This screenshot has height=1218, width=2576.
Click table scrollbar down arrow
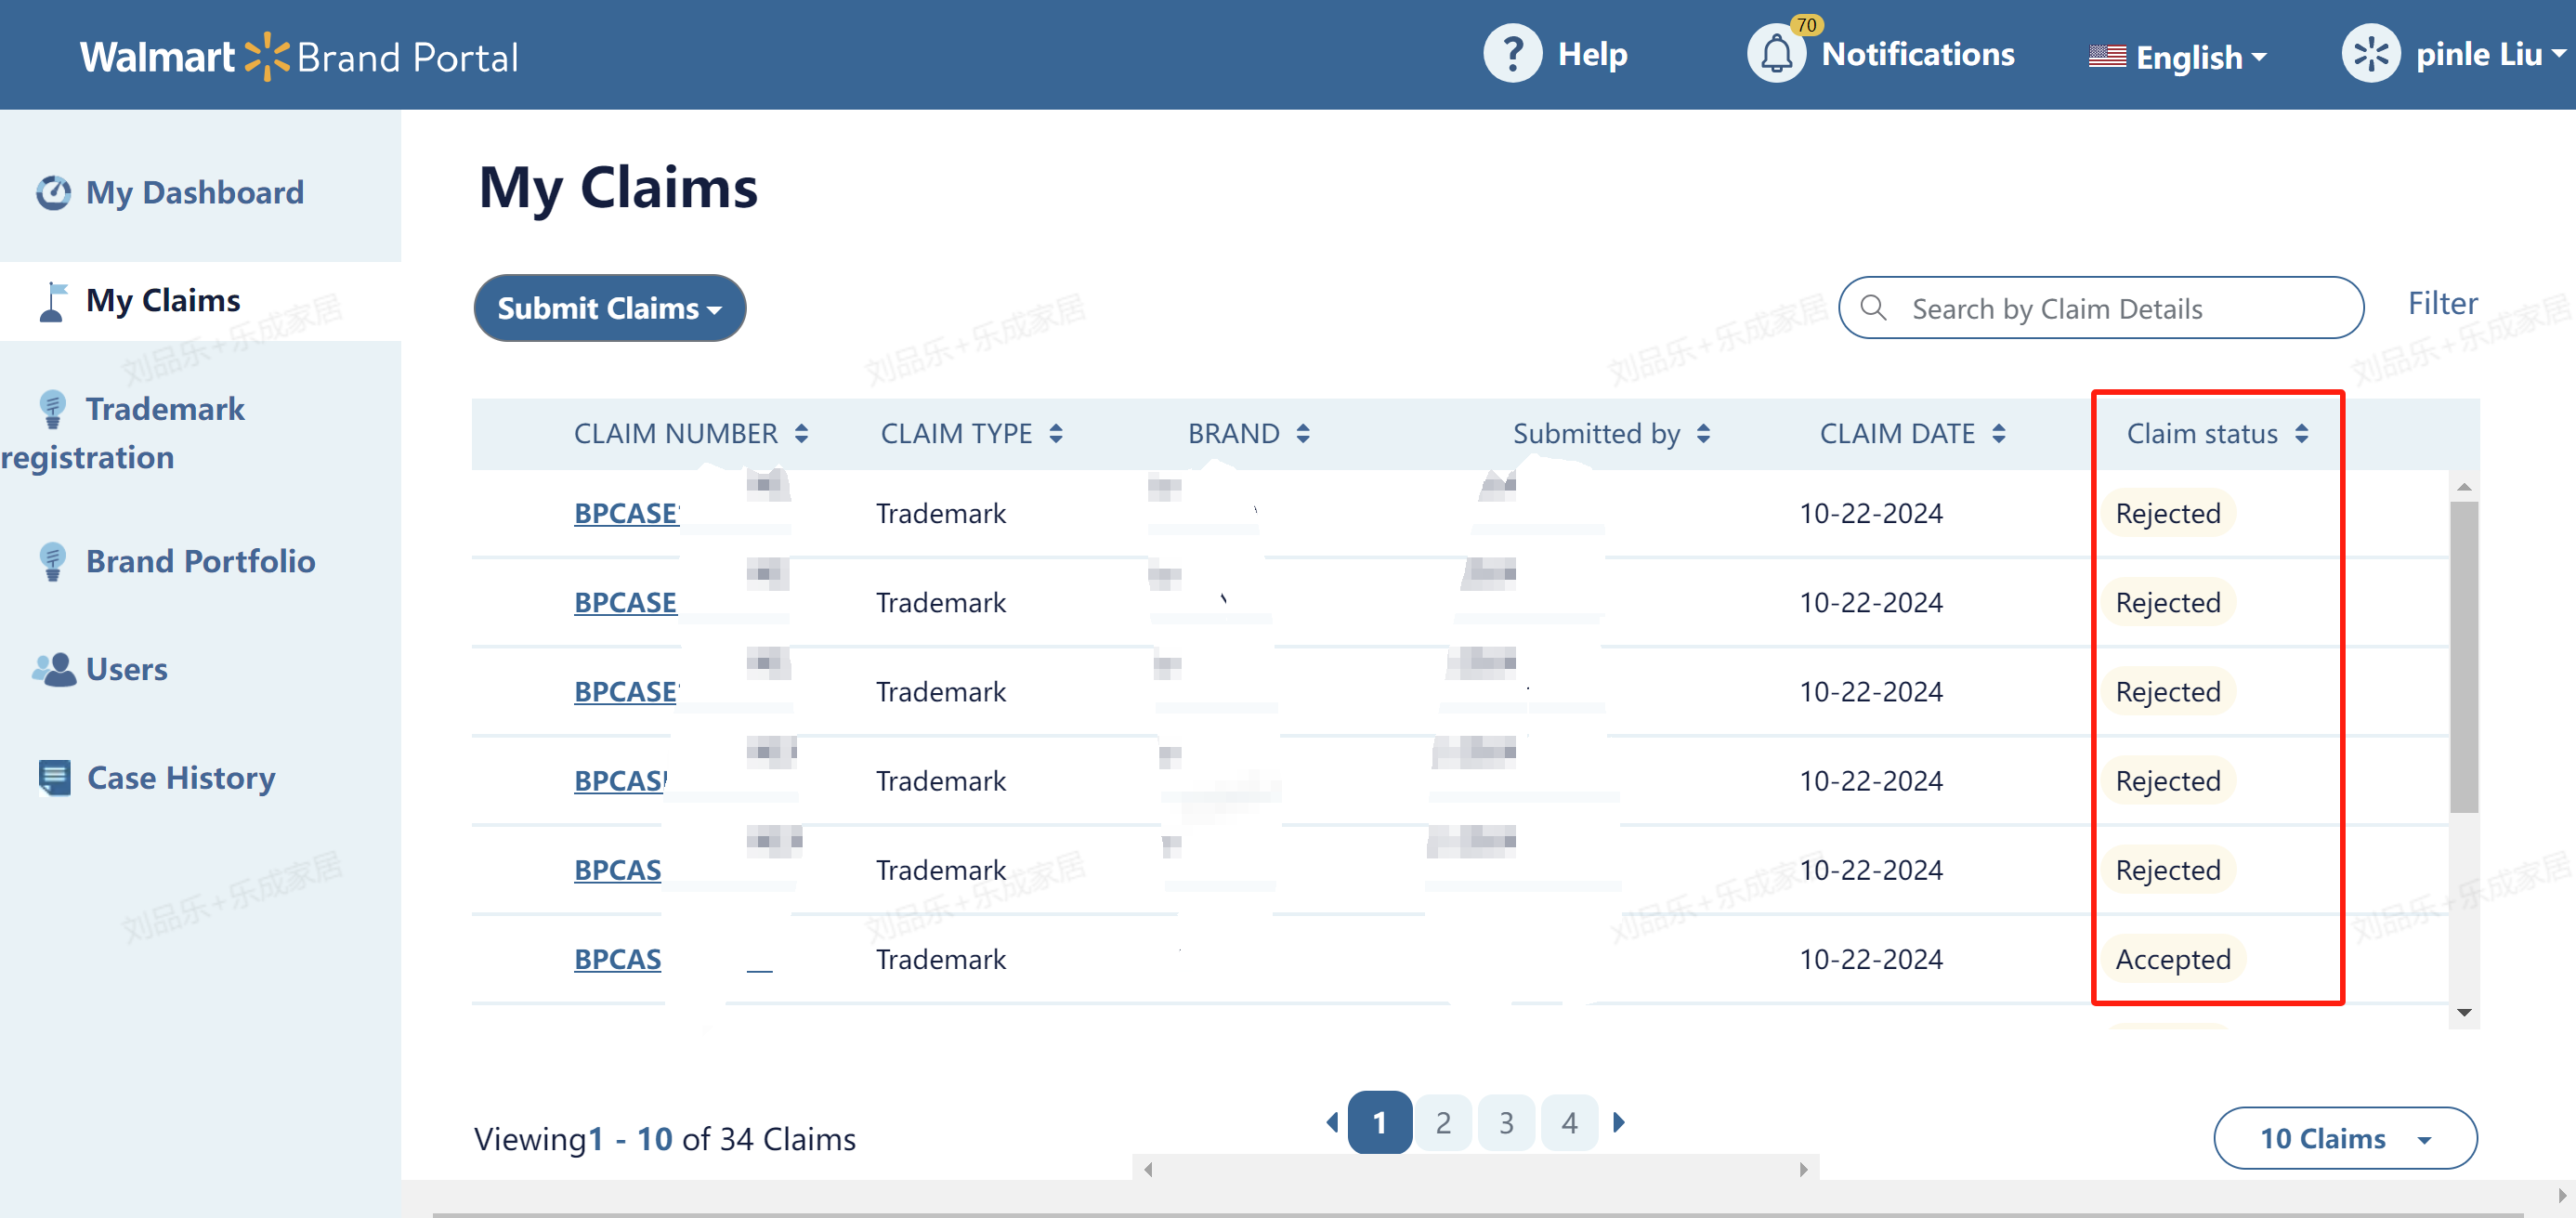[2464, 1013]
